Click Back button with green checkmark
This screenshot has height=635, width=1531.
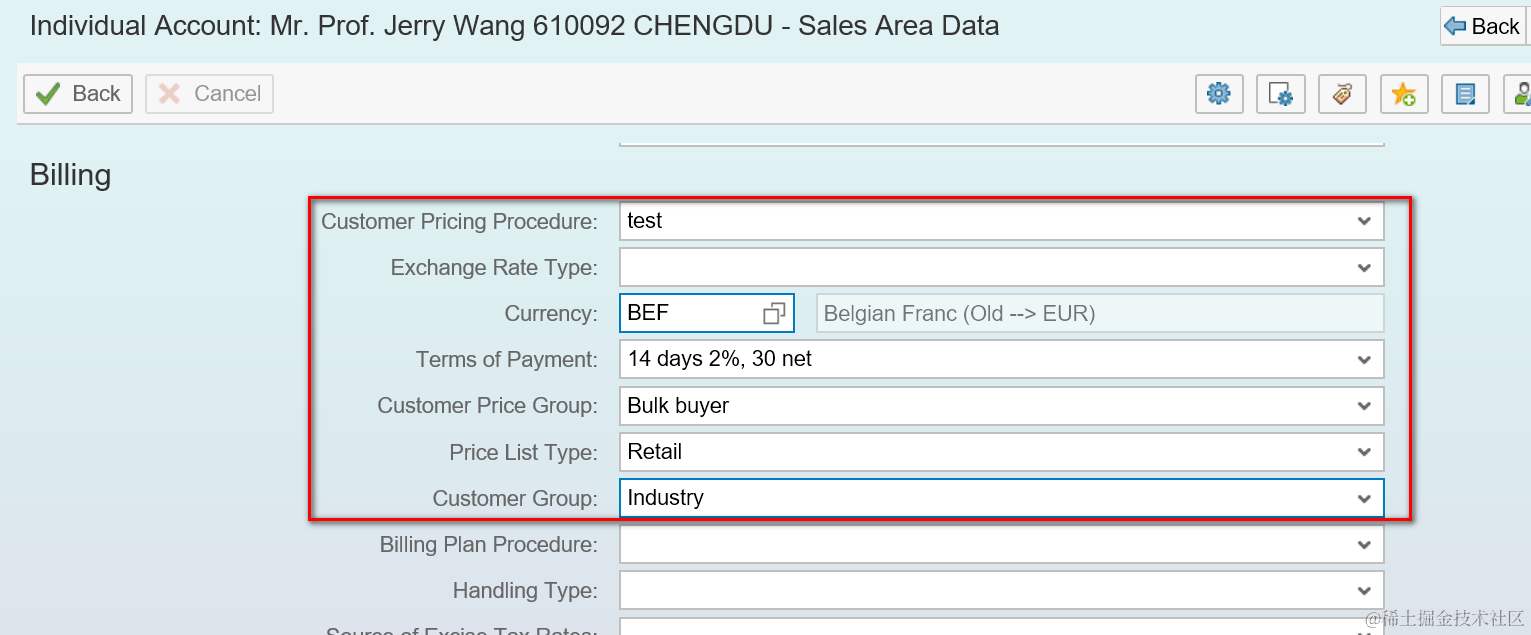tap(78, 94)
